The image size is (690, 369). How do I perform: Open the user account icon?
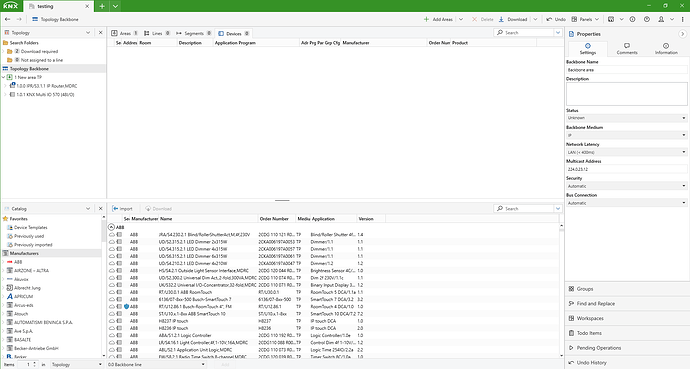[661, 19]
